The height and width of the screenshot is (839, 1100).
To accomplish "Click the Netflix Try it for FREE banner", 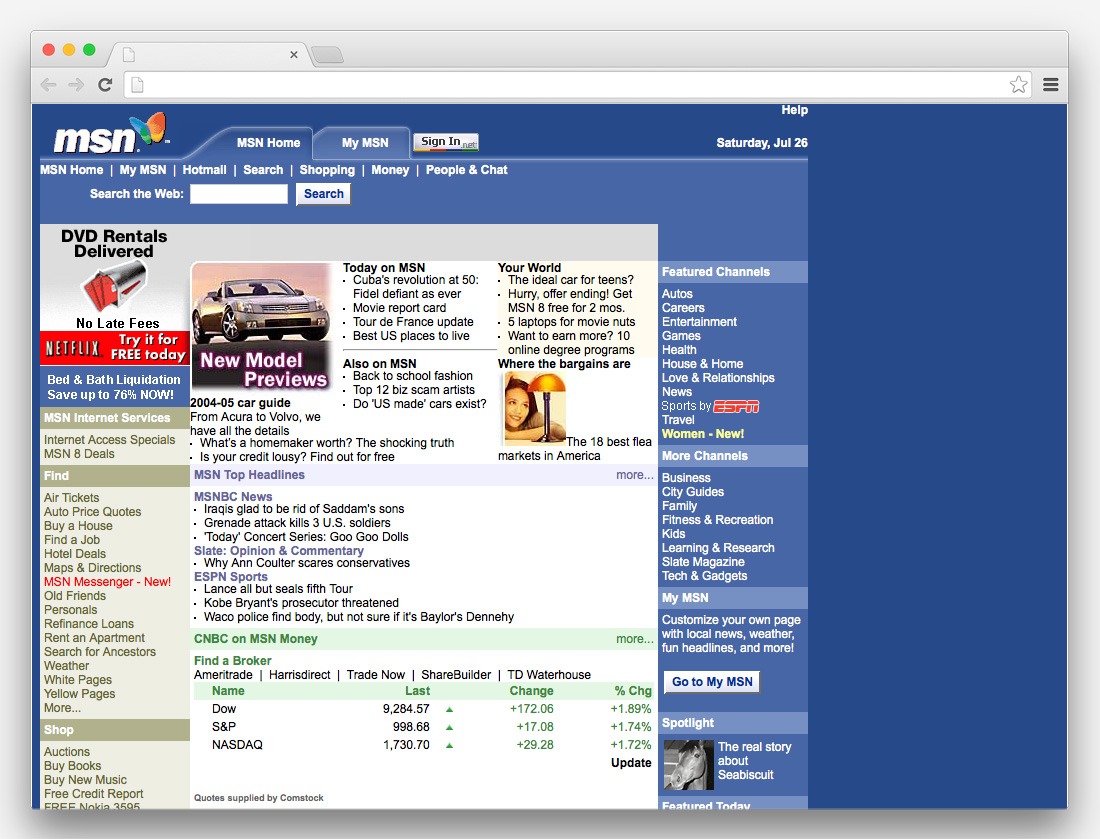I will (x=115, y=348).
